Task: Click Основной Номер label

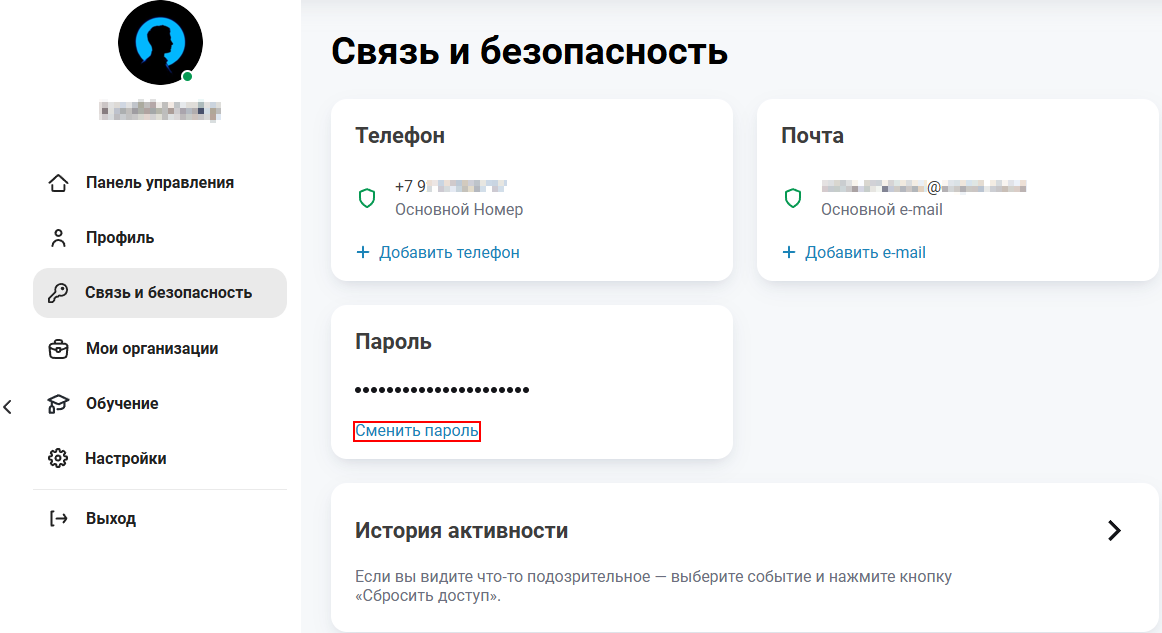Action: (459, 210)
